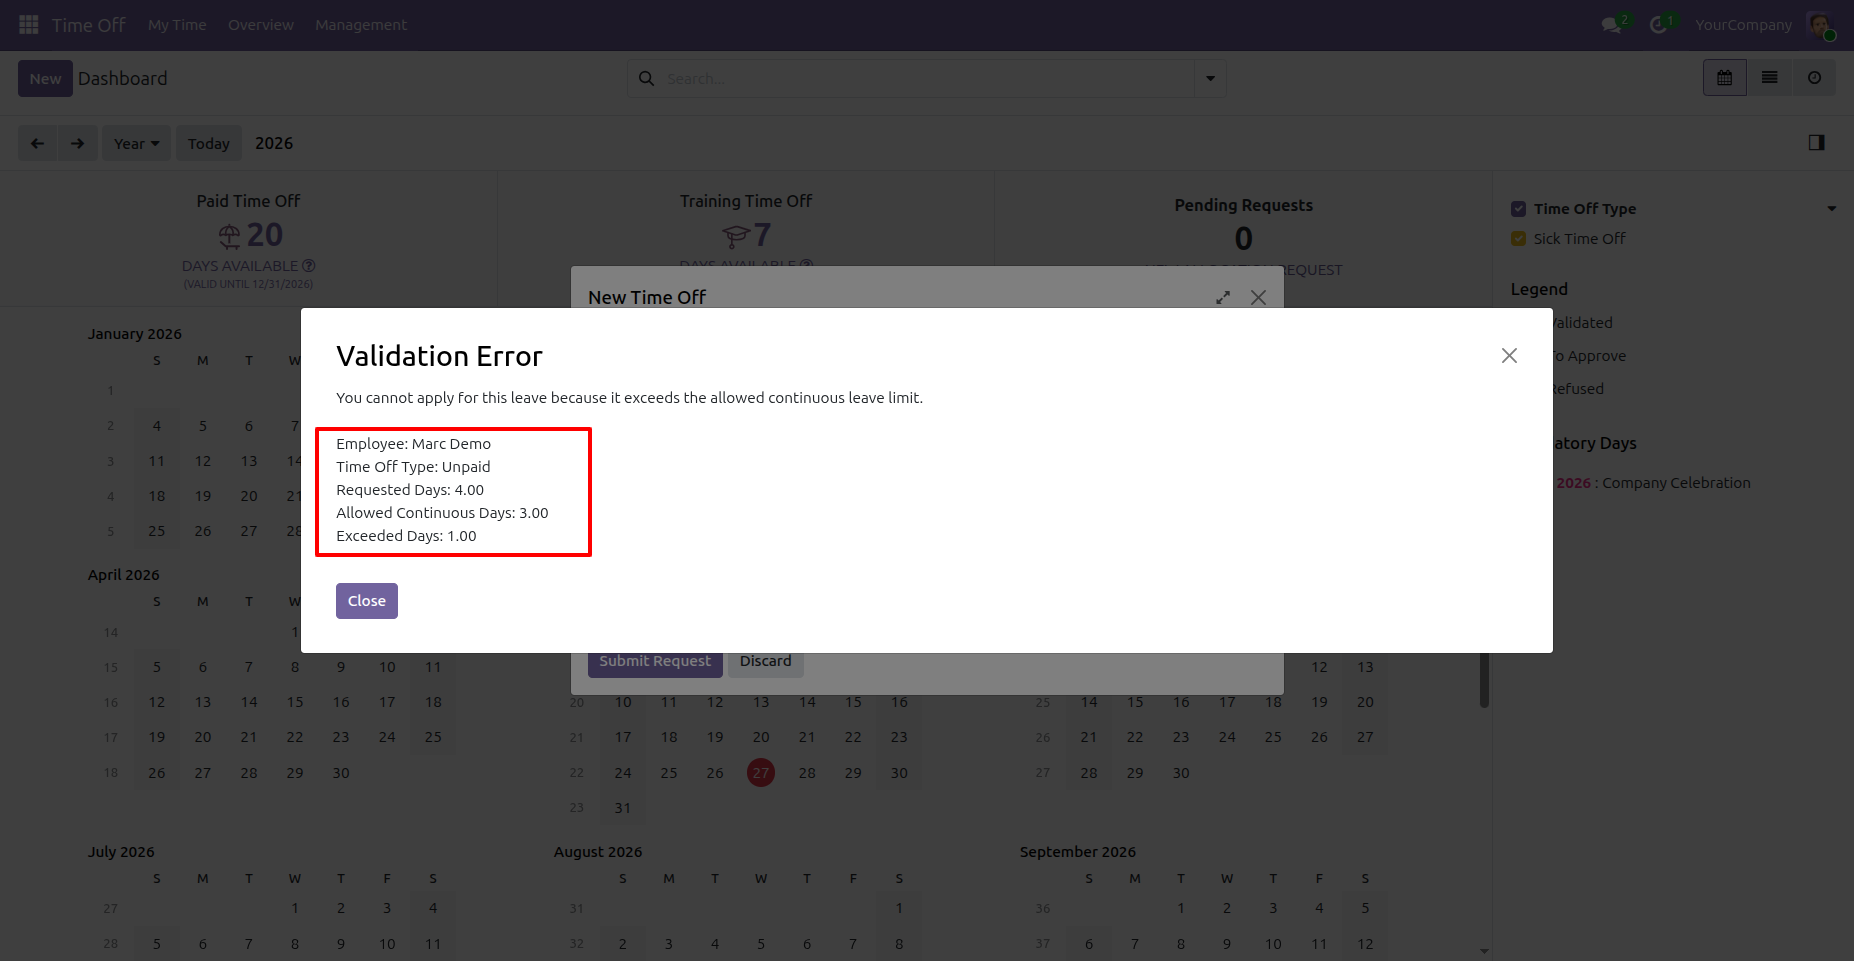Viewport: 1854px width, 961px height.
Task: Click "Employee: Marc Demo" text
Action: [414, 444]
